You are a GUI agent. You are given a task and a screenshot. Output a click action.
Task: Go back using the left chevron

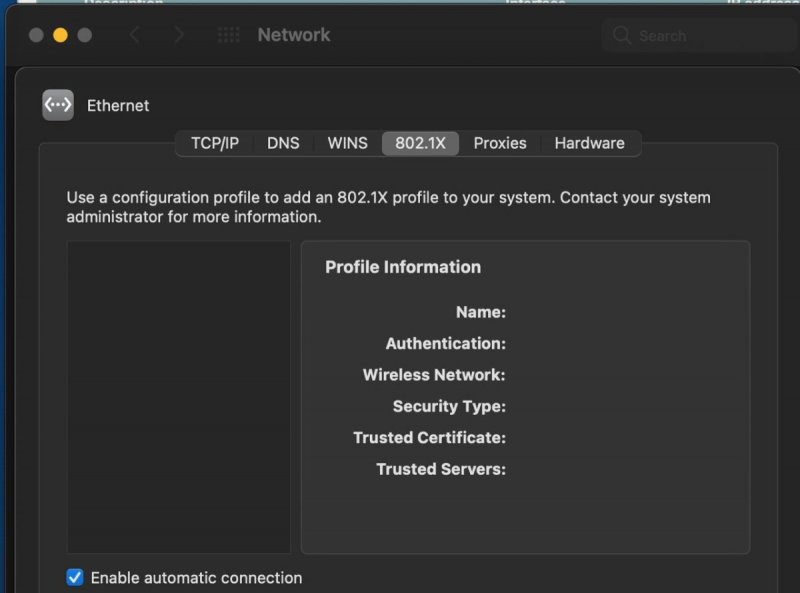135,35
